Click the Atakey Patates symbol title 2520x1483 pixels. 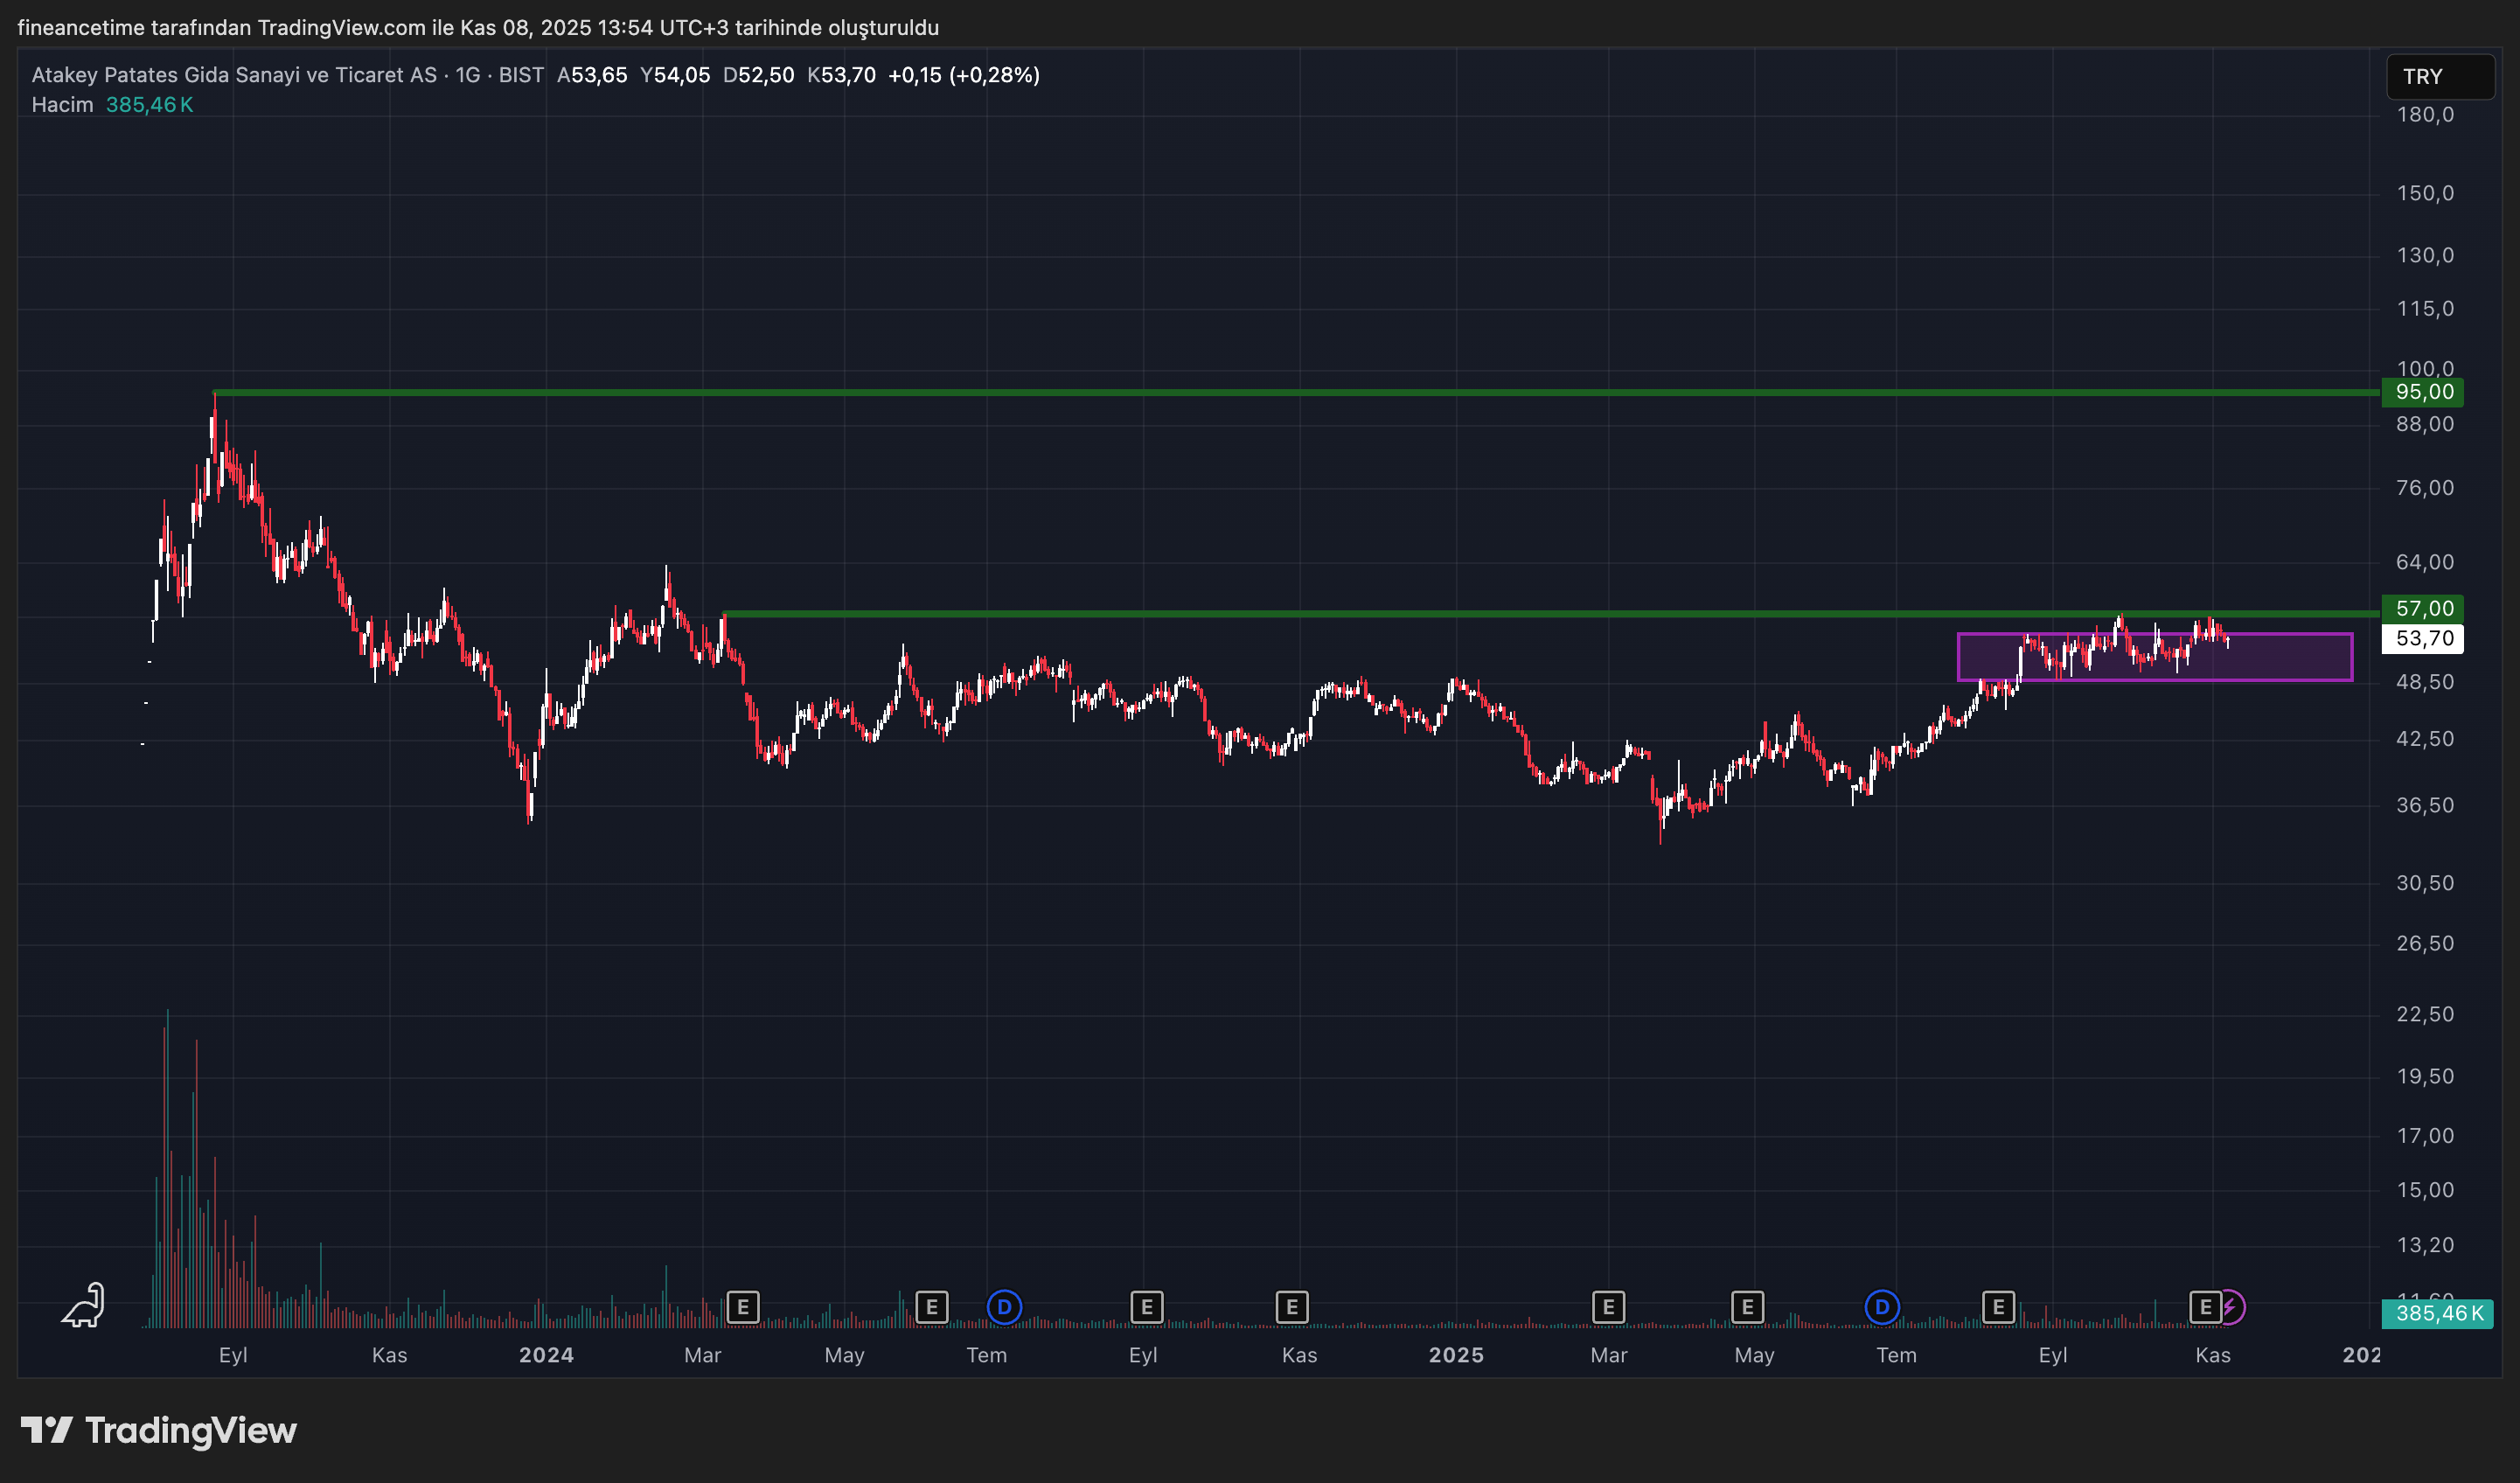[234, 75]
